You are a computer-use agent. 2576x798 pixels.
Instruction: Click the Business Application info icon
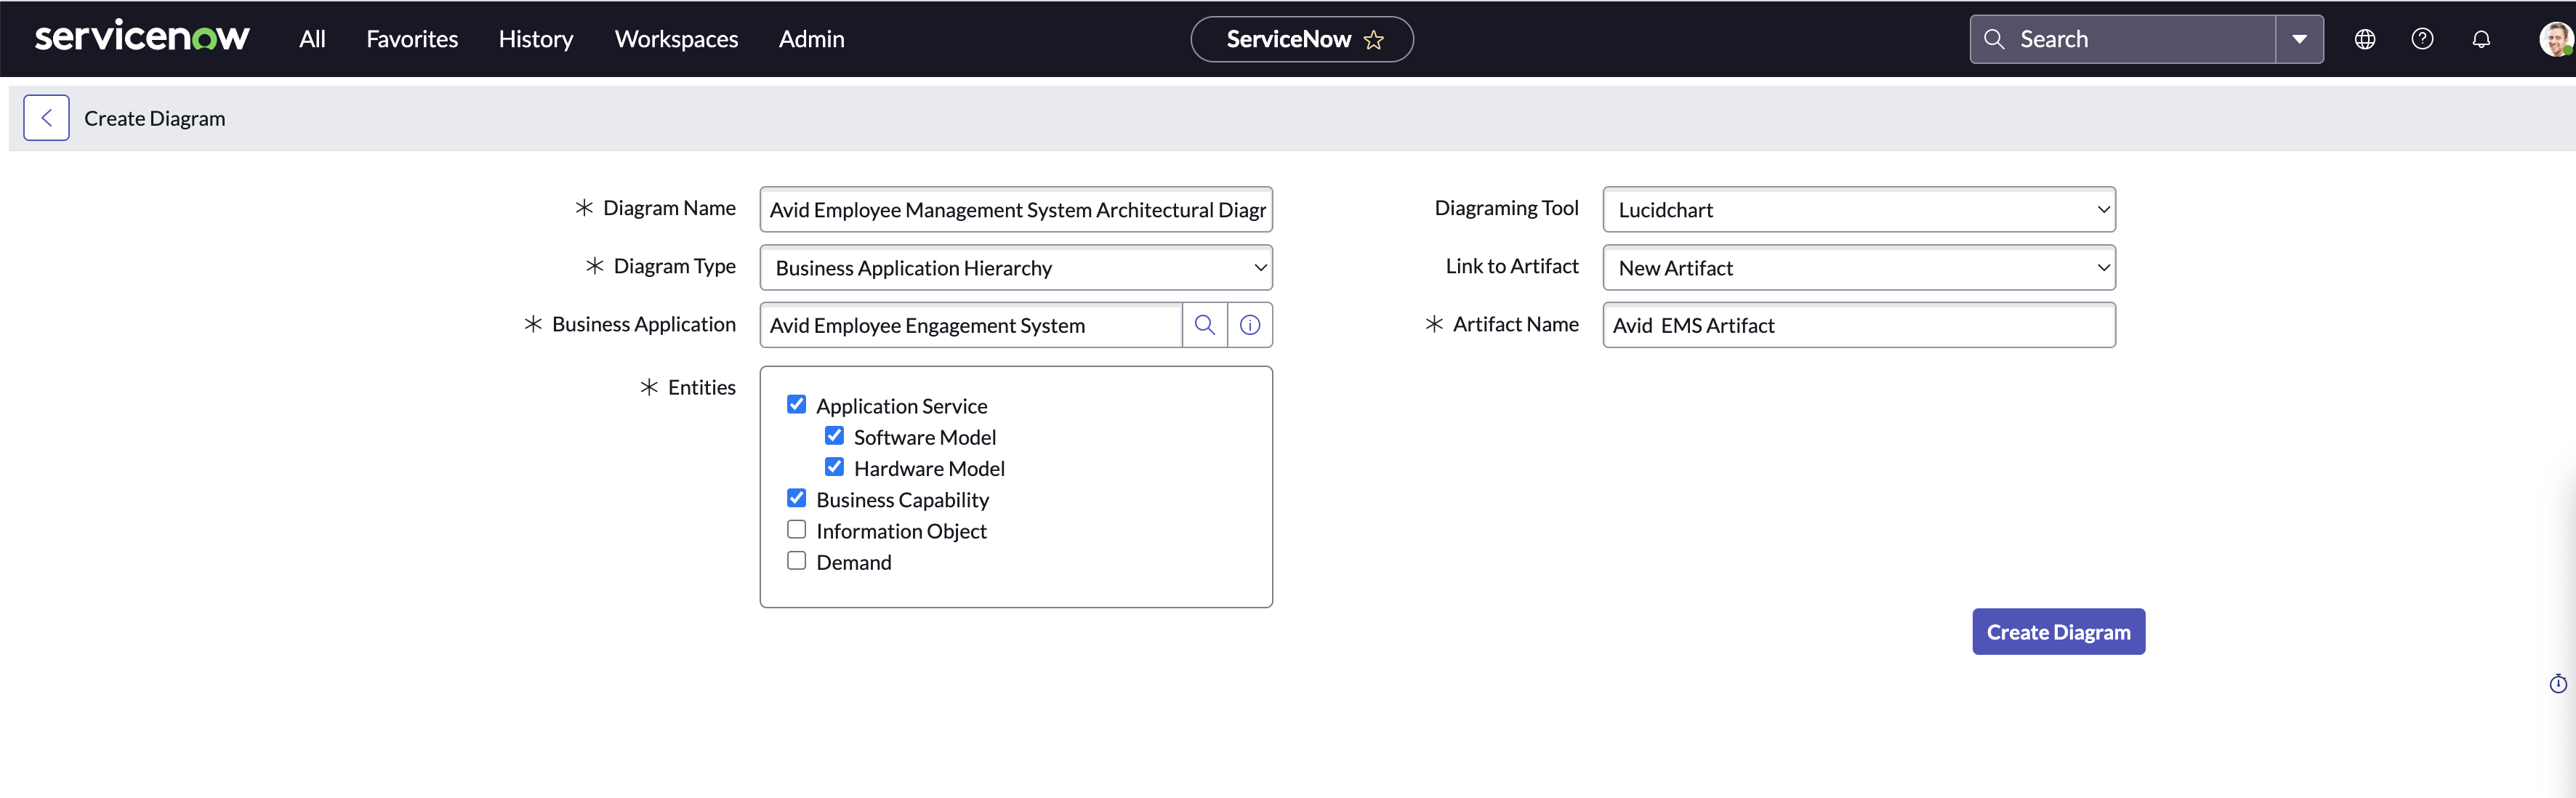coord(1250,325)
